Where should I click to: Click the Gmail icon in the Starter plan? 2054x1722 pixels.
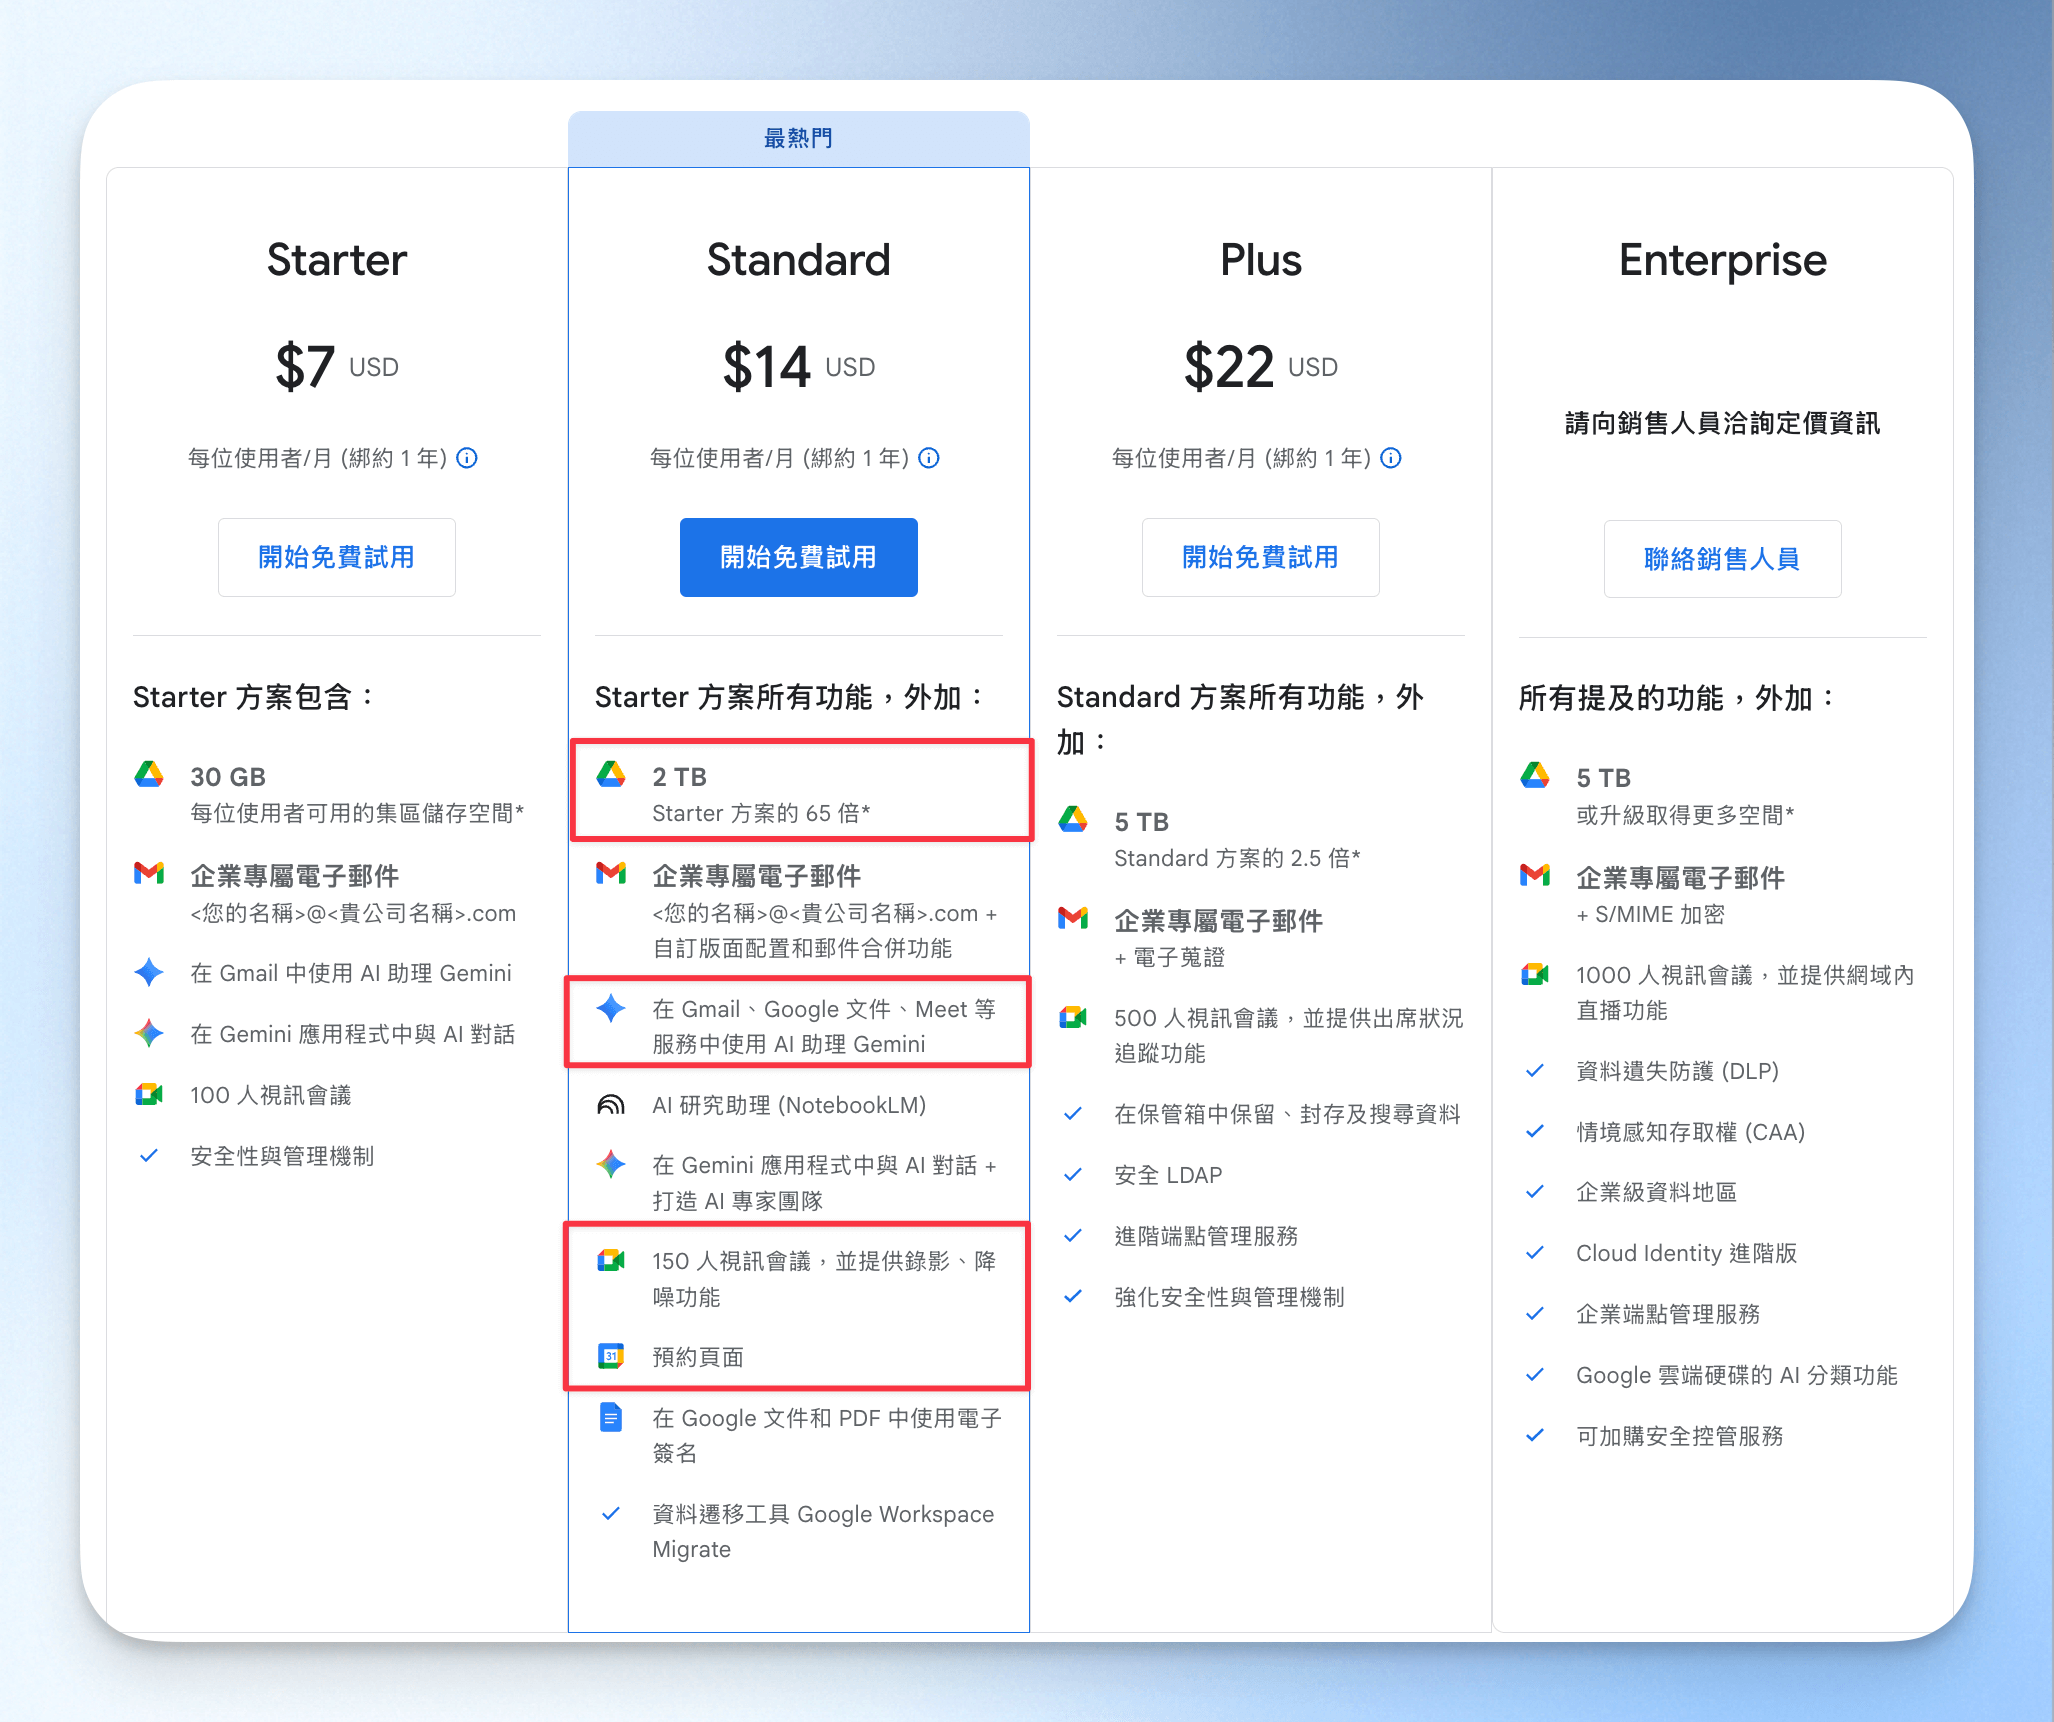coord(149,873)
